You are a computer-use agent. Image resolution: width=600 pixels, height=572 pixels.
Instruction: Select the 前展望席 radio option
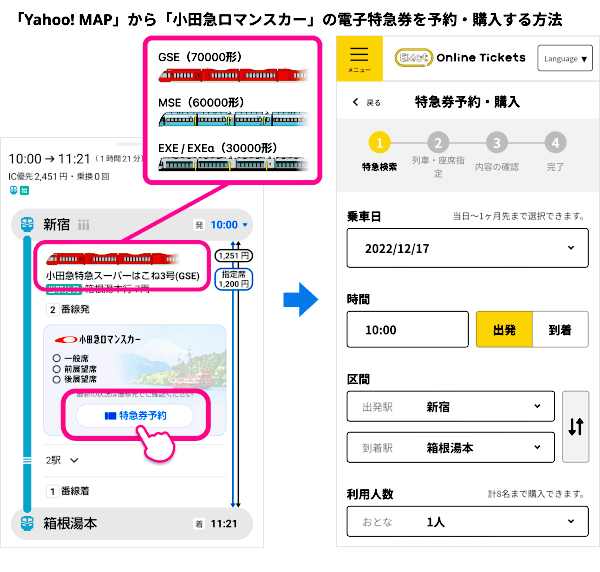[x=57, y=369]
